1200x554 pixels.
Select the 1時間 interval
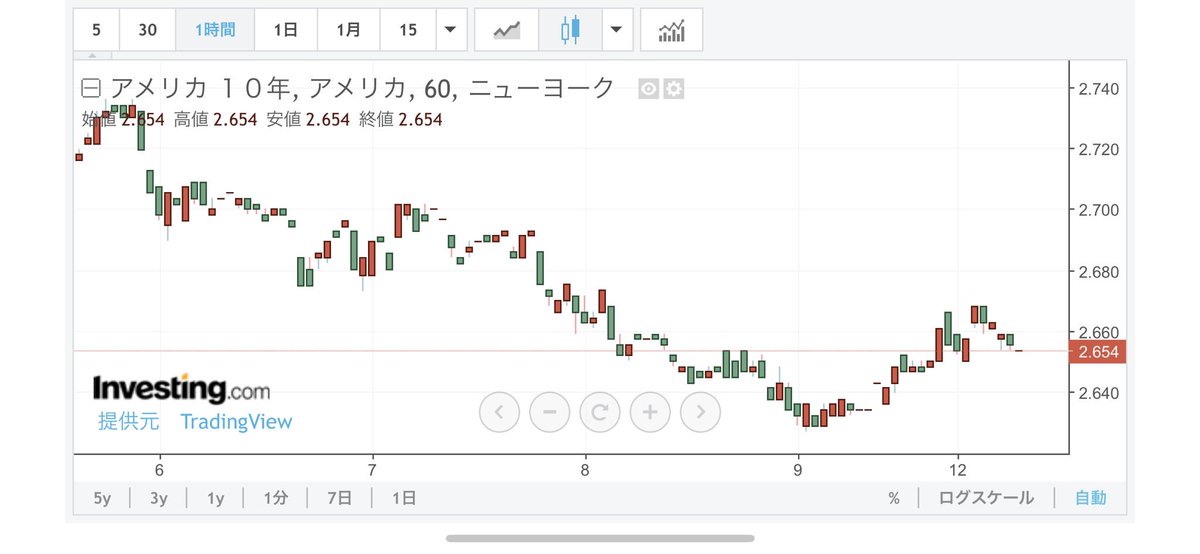[214, 30]
